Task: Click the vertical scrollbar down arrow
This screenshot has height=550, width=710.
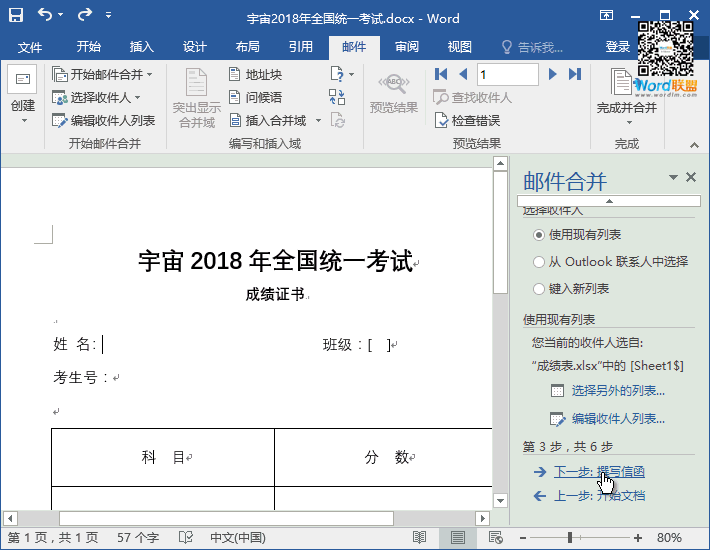Action: tap(500, 501)
